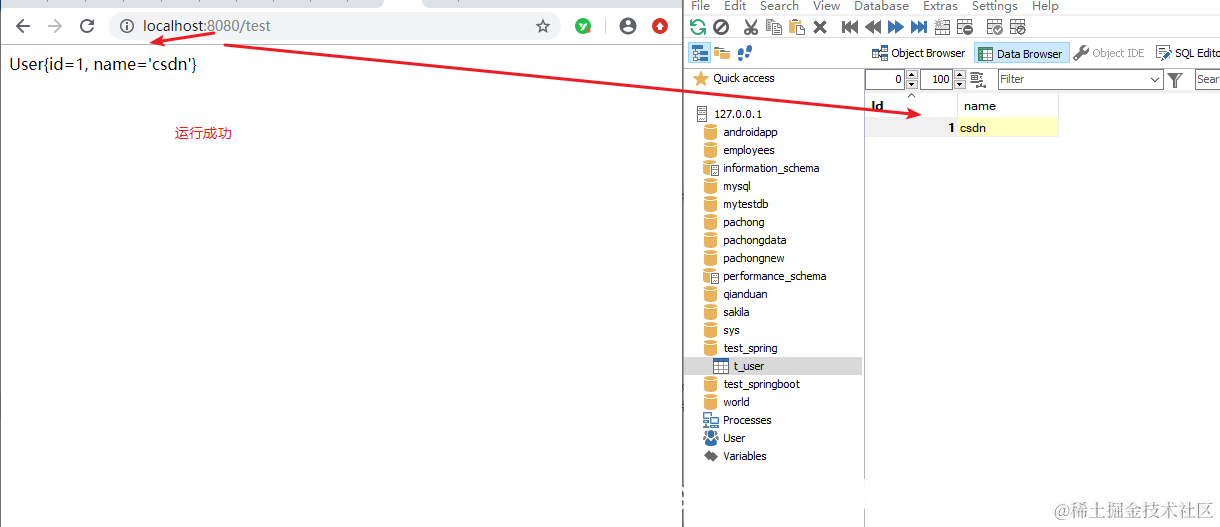Open the Search menu
Viewport: 1220px width, 527px height.
pos(779,6)
